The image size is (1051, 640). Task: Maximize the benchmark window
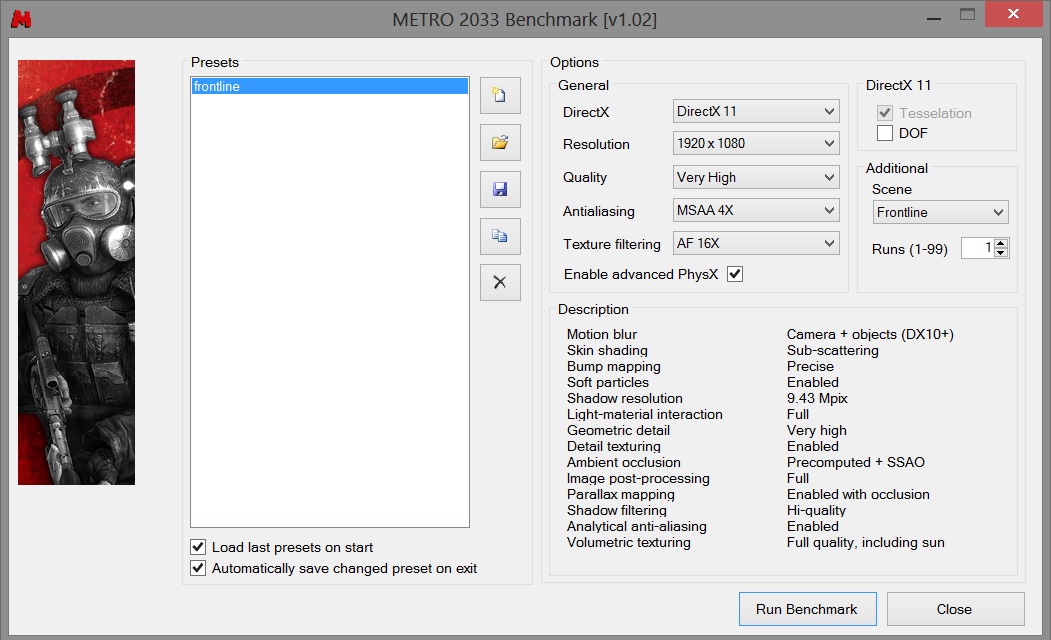coord(967,15)
